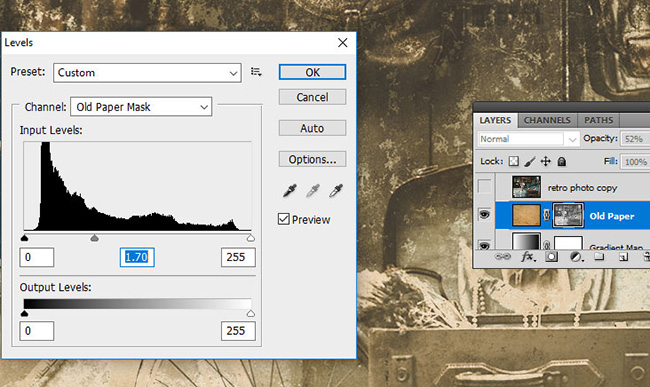Viewport: 650px width, 387px height.
Task: Select the black point eyedropper
Action: 290,191
